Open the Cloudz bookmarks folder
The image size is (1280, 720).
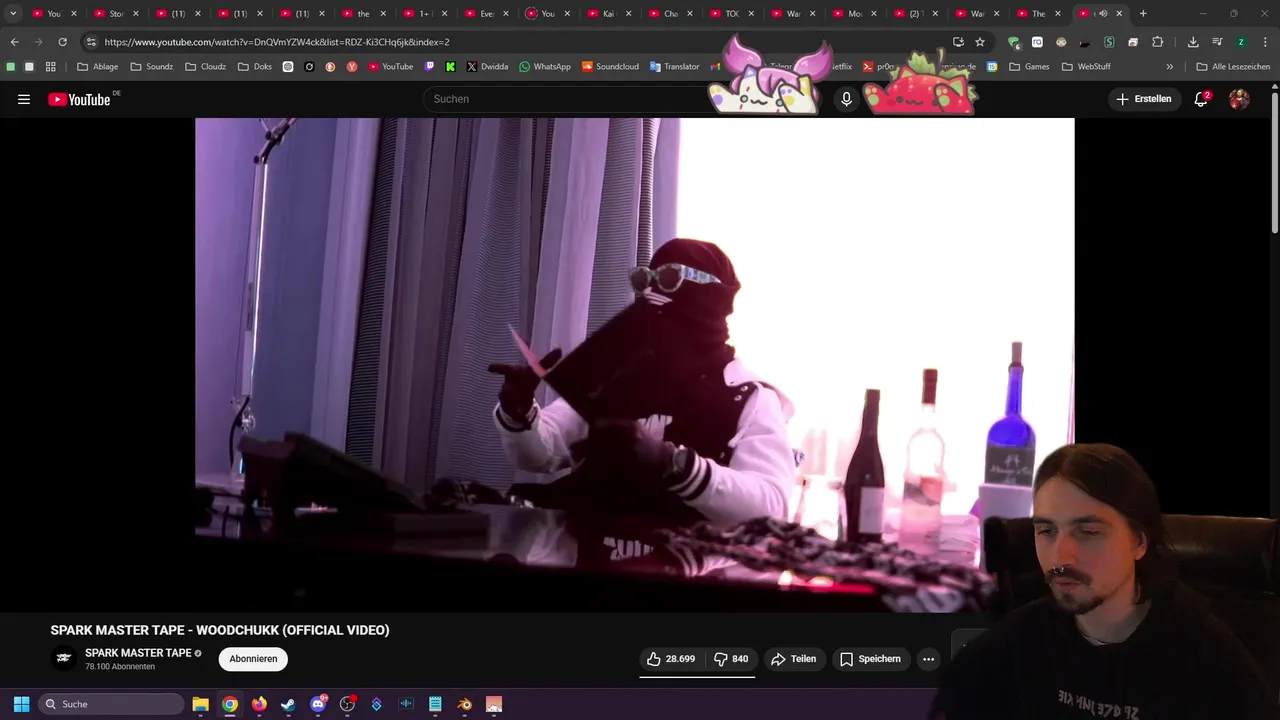pyautogui.click(x=205, y=67)
